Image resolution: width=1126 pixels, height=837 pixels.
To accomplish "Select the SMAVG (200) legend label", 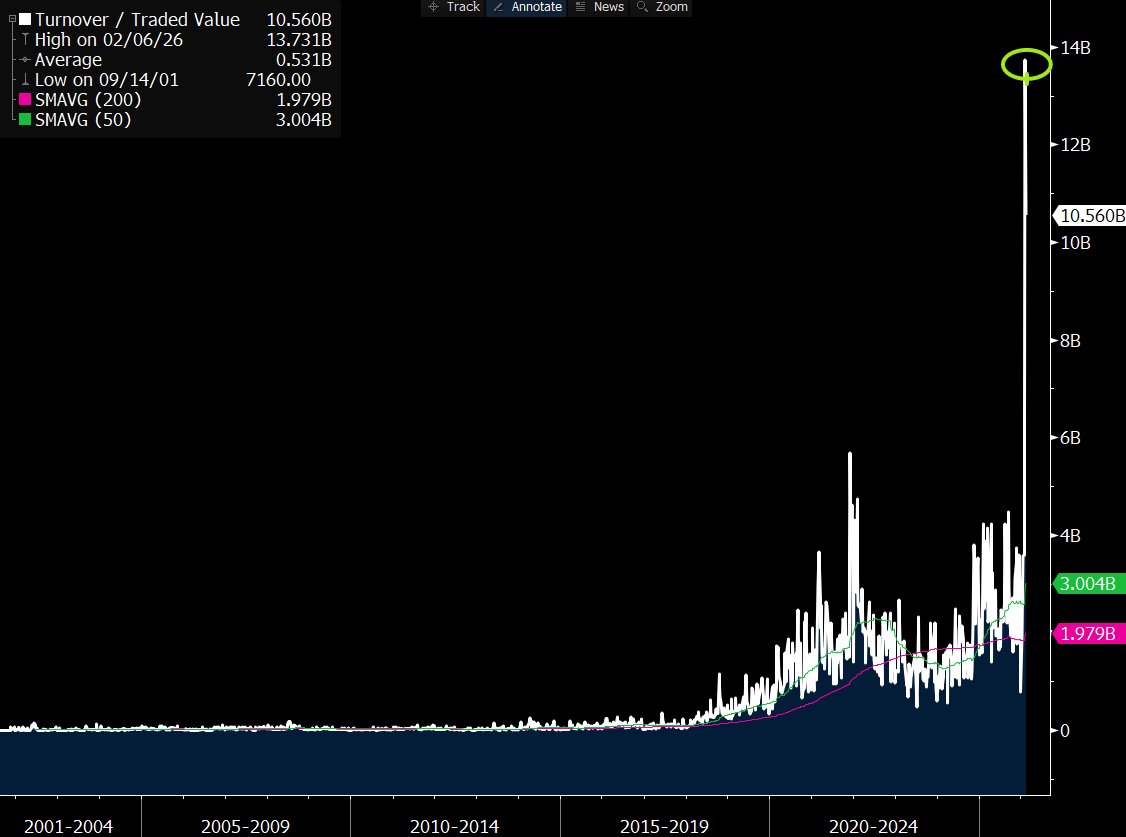I will click(88, 99).
